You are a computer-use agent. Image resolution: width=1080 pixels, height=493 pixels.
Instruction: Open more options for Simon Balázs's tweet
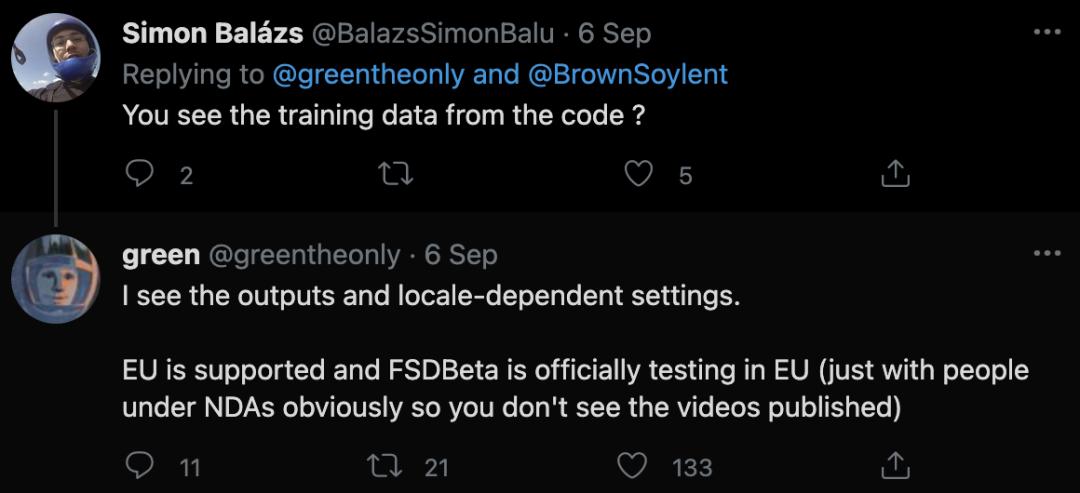[x=1046, y=32]
